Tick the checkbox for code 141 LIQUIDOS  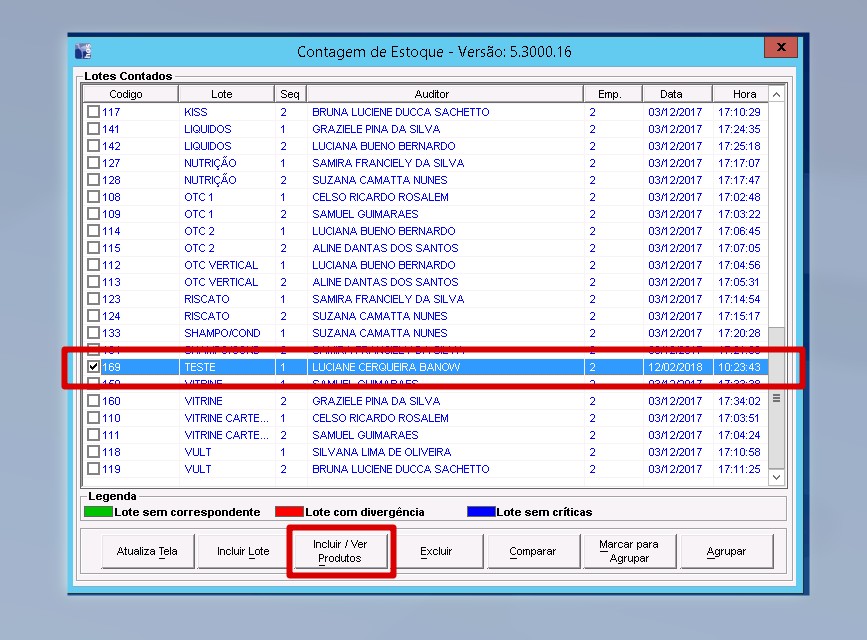(x=93, y=129)
